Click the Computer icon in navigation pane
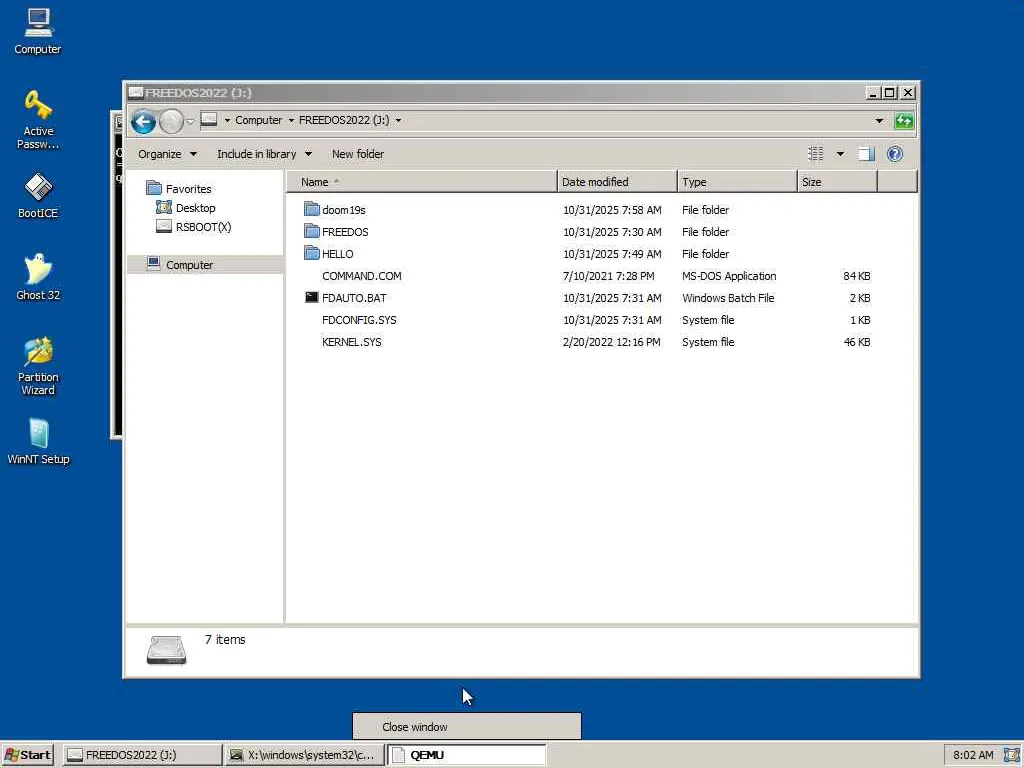The image size is (1024, 768). [x=154, y=264]
